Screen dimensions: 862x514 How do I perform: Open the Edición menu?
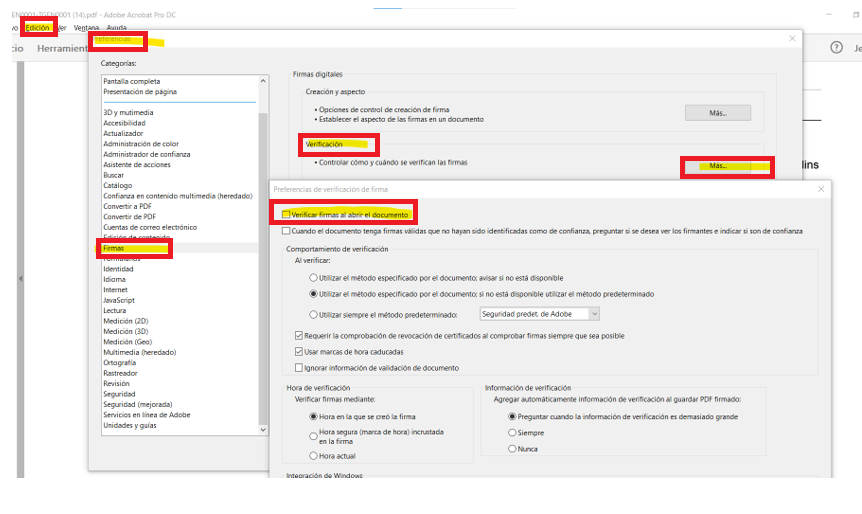[37, 27]
